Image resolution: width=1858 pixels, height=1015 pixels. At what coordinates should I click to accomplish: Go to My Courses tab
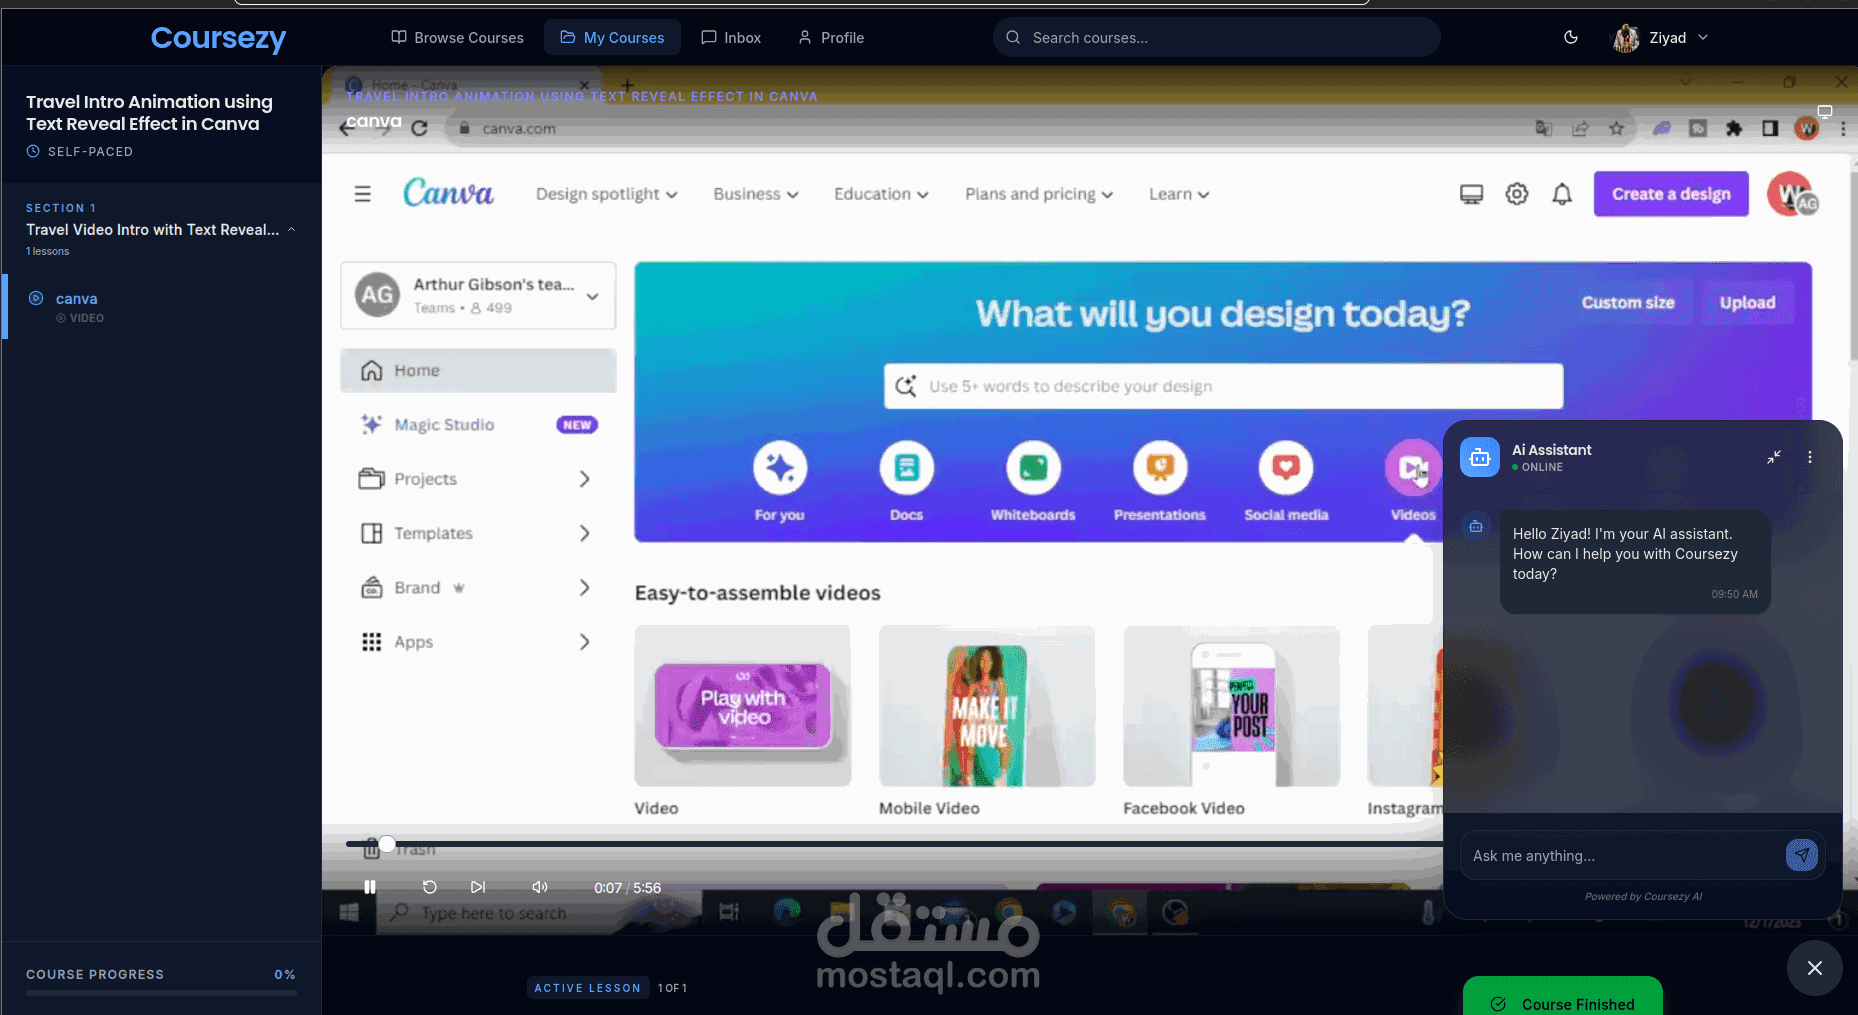pyautogui.click(x=612, y=38)
